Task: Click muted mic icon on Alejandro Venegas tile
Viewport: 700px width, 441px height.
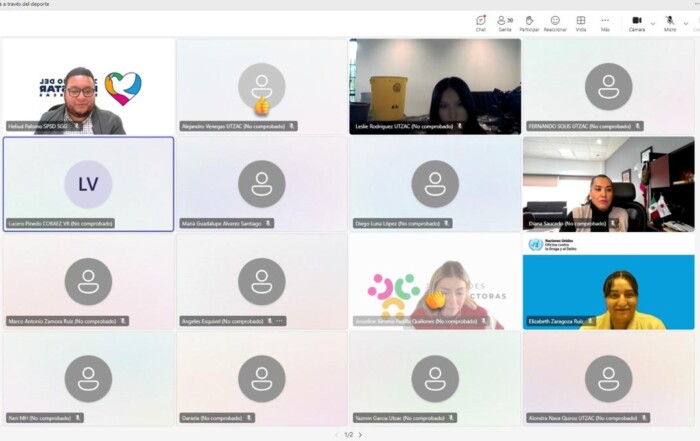Action: [292, 126]
